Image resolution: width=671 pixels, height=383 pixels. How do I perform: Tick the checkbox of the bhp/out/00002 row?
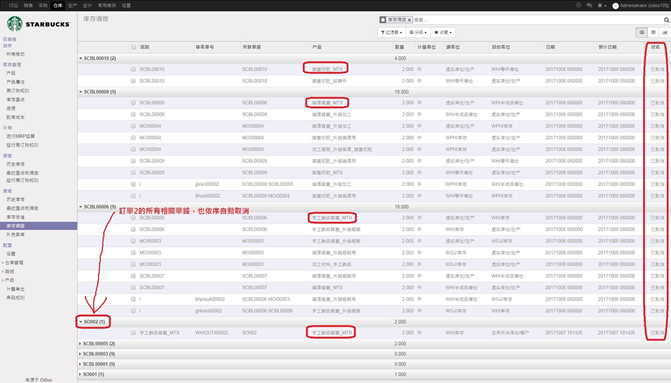(133, 299)
